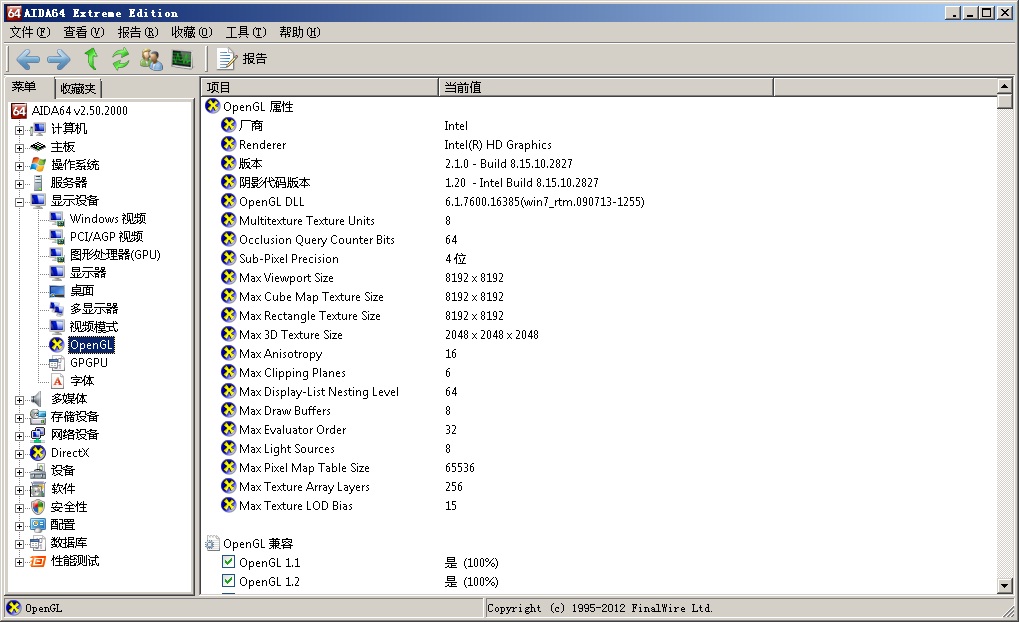This screenshot has width=1019, height=622.
Task: Expand the 性能测试 tree node
Action: [19, 562]
